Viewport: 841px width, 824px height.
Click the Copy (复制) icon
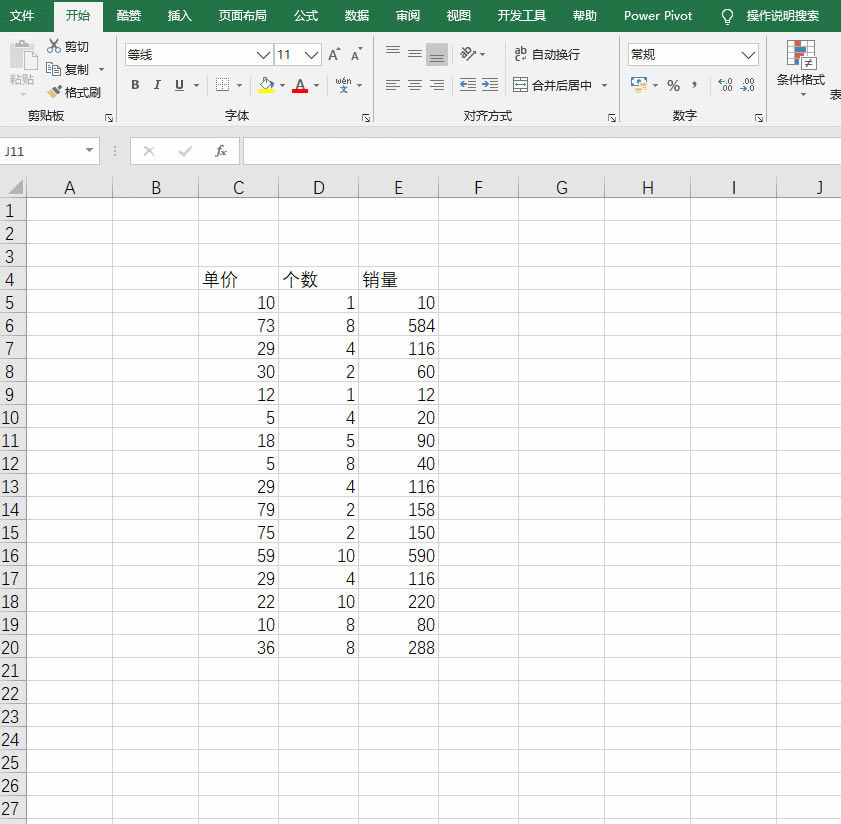(x=53, y=69)
